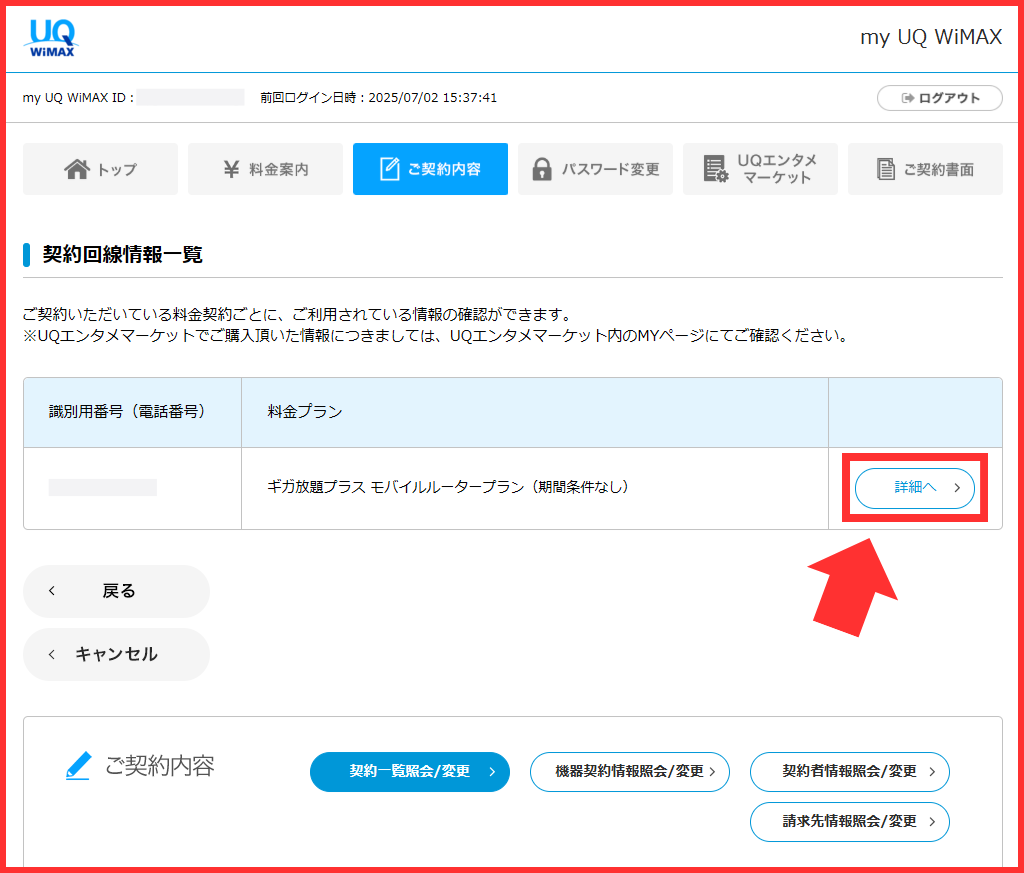Open the UQエンタメマーケット tab
Screen dimensions: 1024x873
pos(760,169)
